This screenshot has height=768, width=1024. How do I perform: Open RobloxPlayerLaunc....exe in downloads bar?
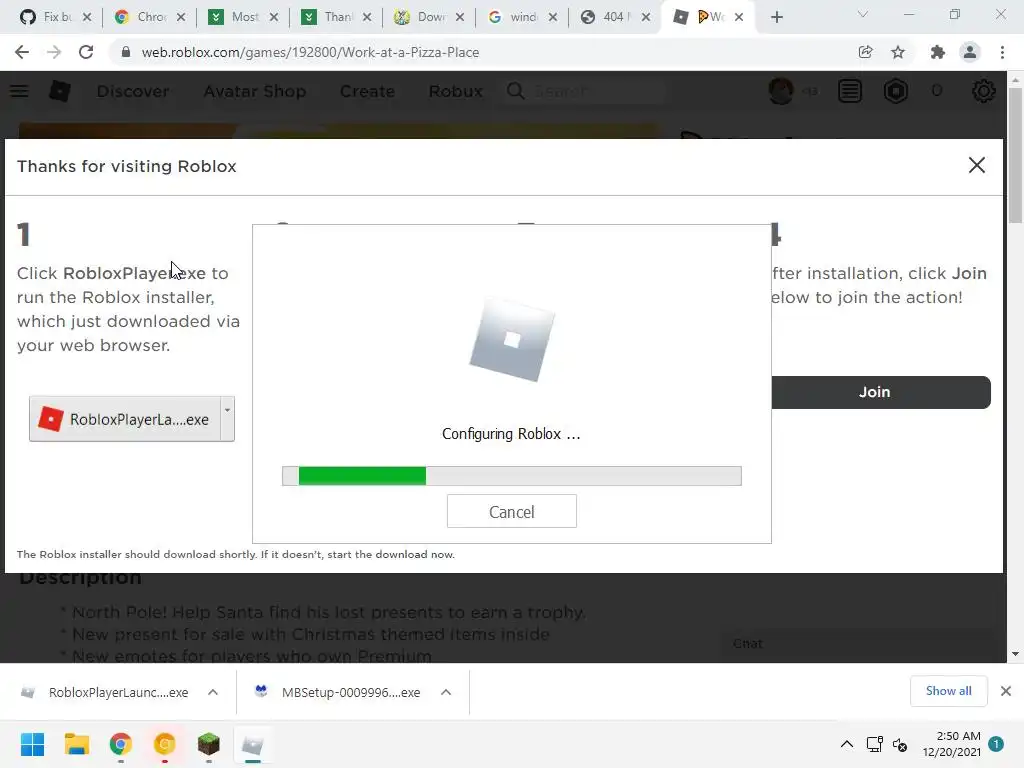pos(104,692)
